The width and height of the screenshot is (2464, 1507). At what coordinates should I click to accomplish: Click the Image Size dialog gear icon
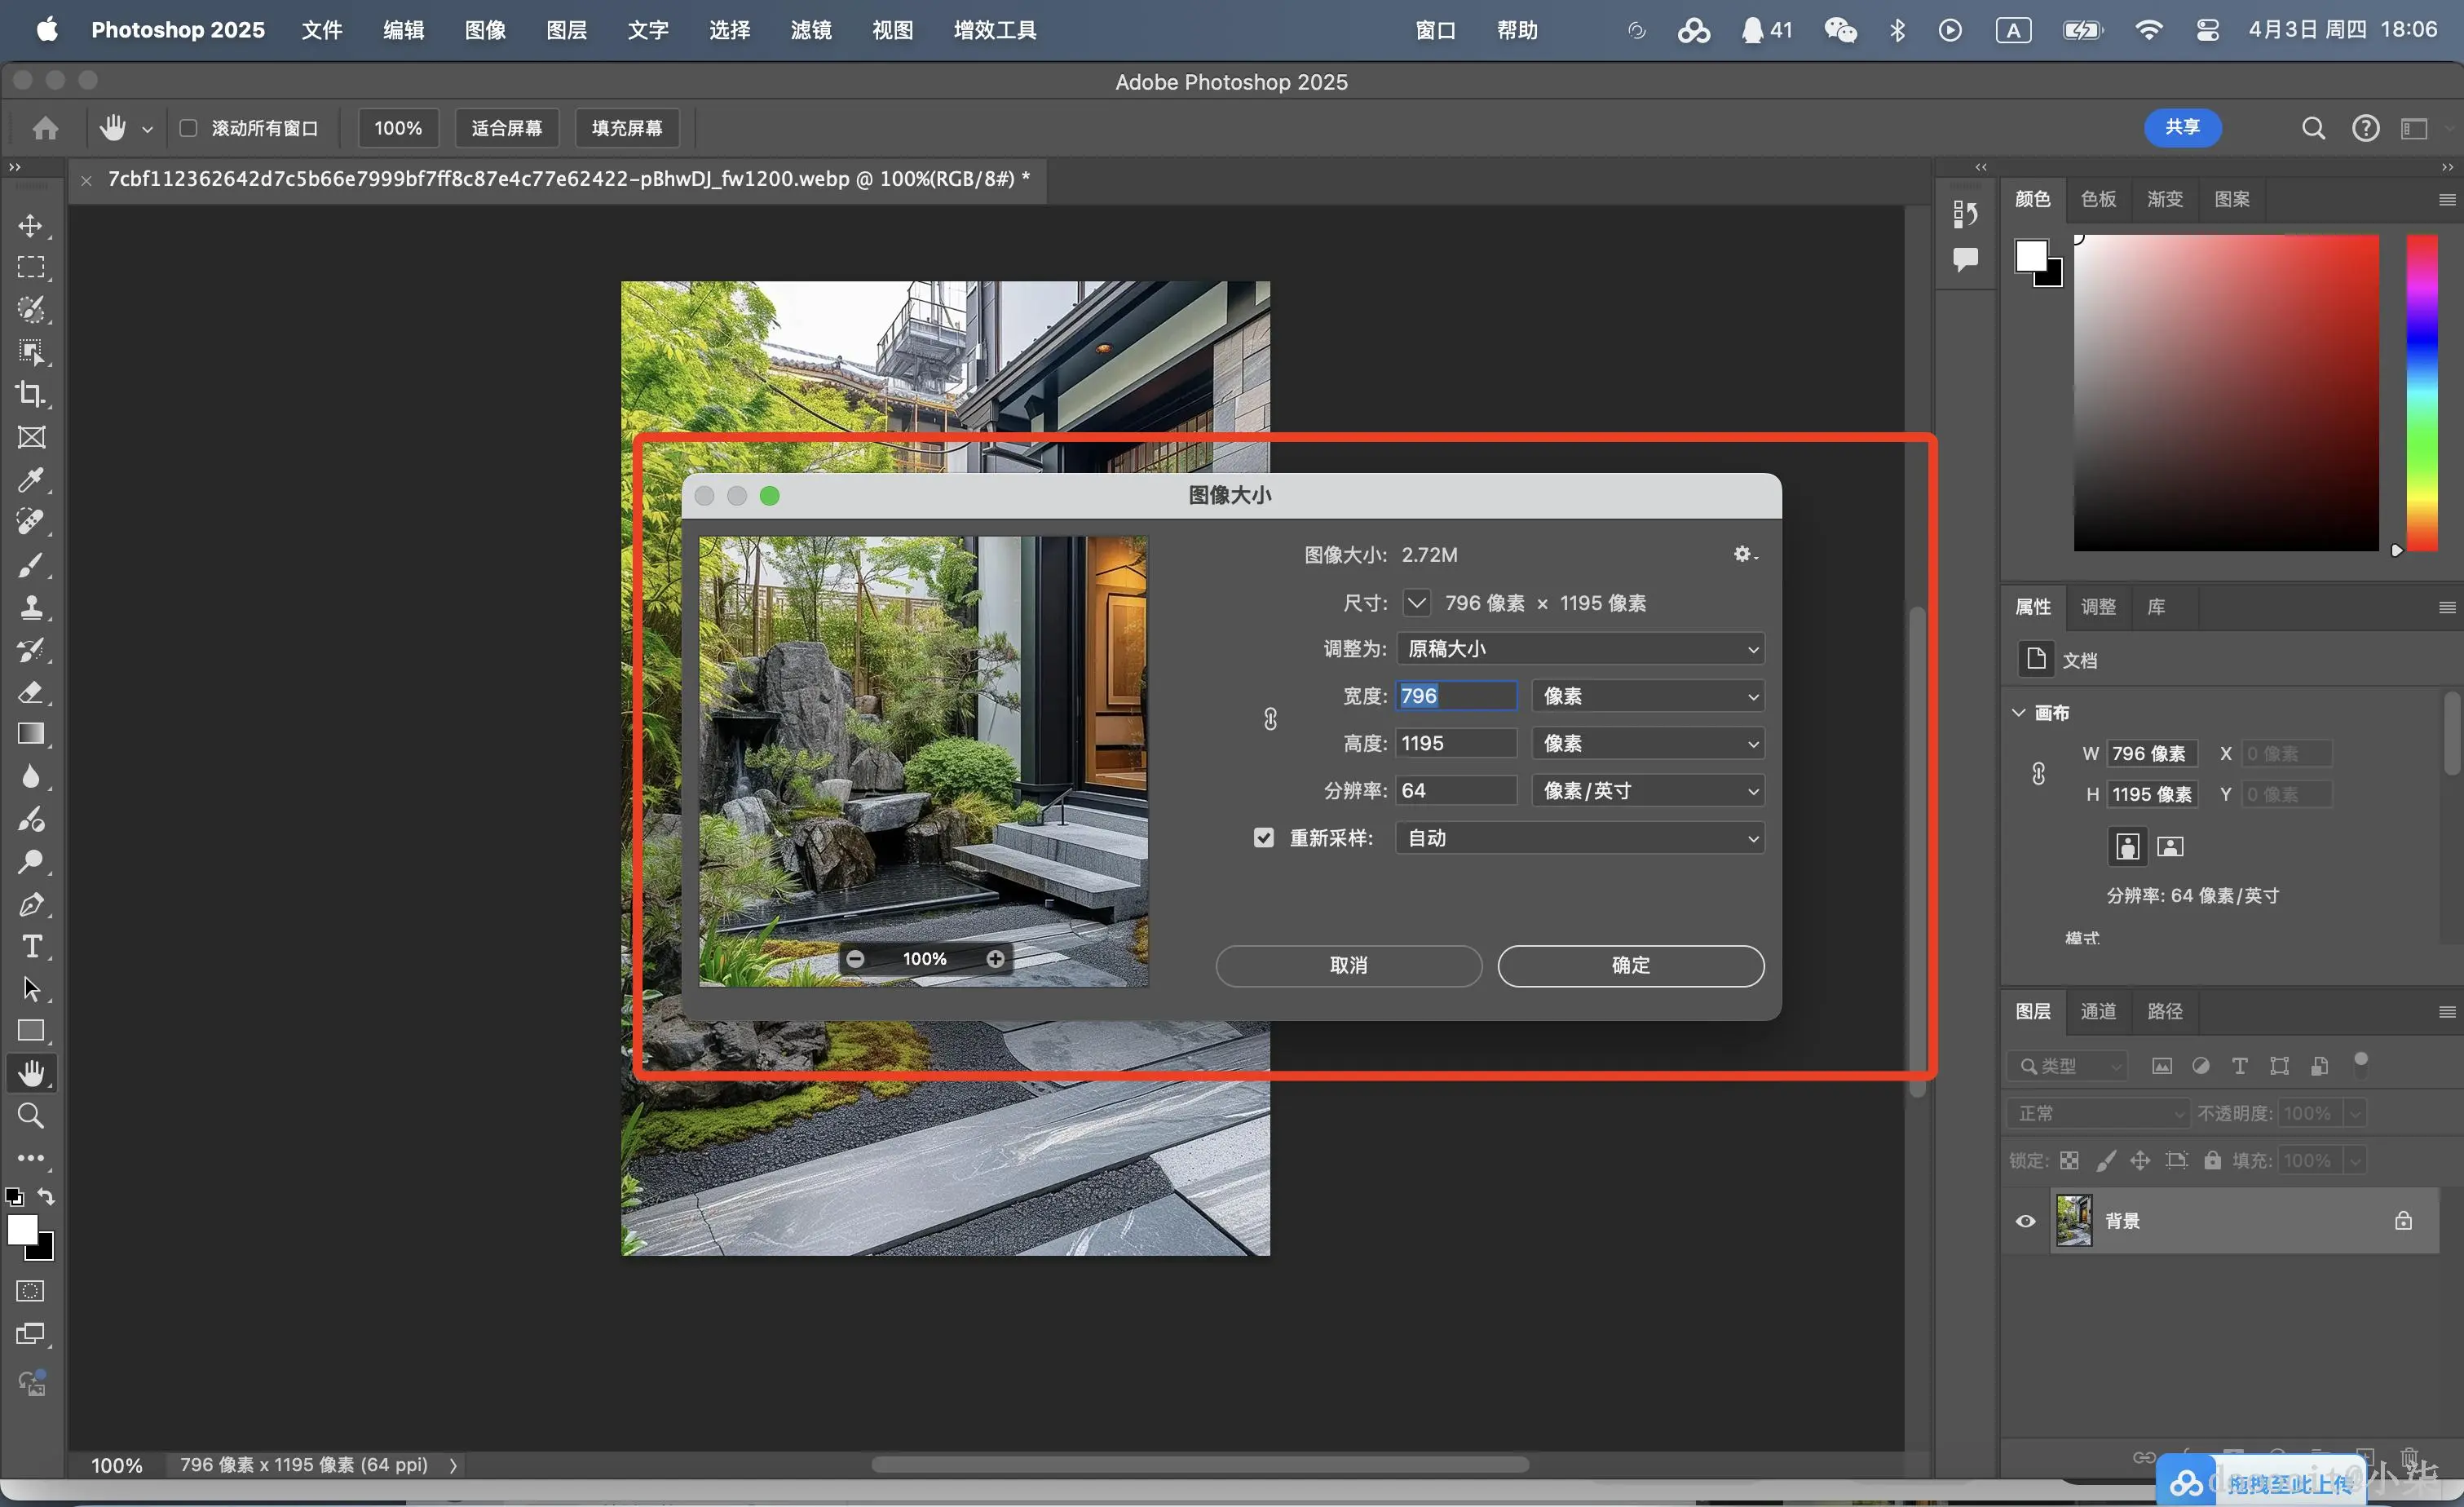pyautogui.click(x=1743, y=554)
